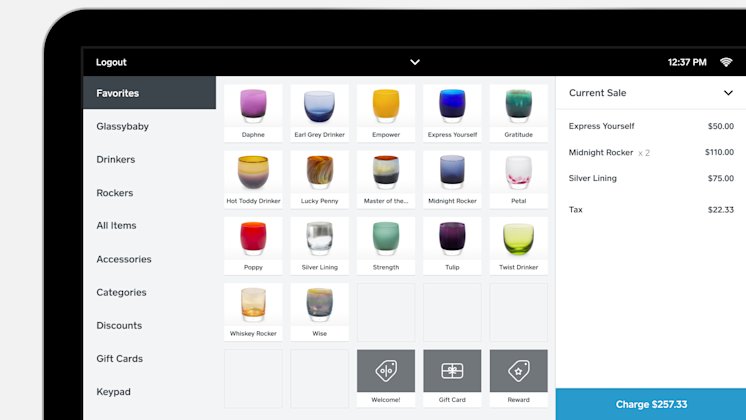Tap the Wise item tile
The height and width of the screenshot is (420, 746).
pos(319,312)
